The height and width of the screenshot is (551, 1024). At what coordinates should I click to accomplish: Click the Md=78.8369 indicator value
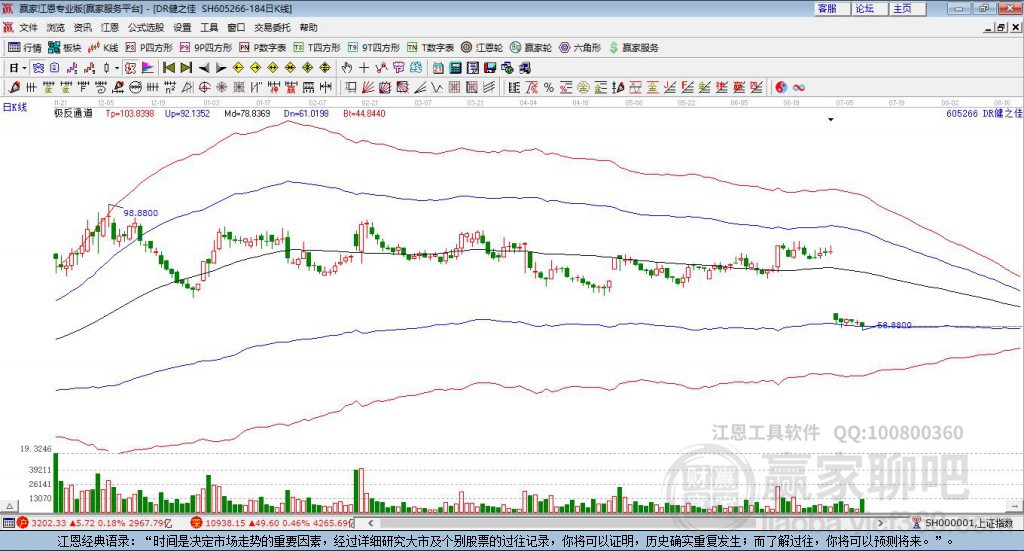247,114
